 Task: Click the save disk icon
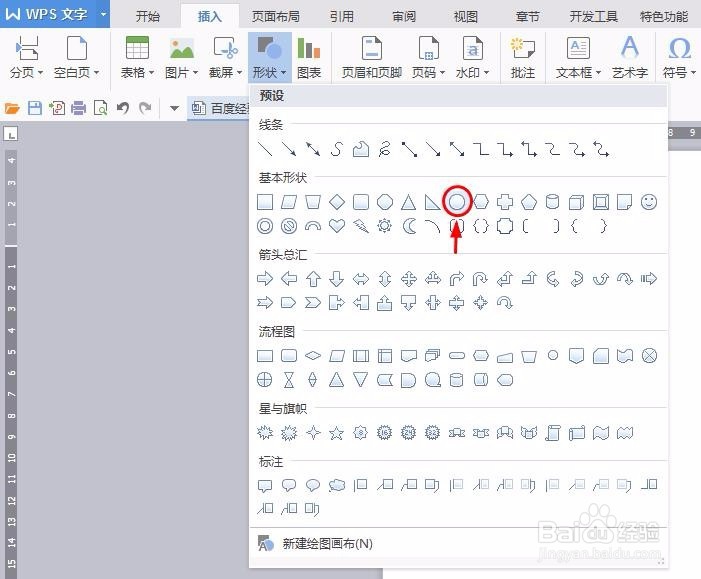coord(35,108)
